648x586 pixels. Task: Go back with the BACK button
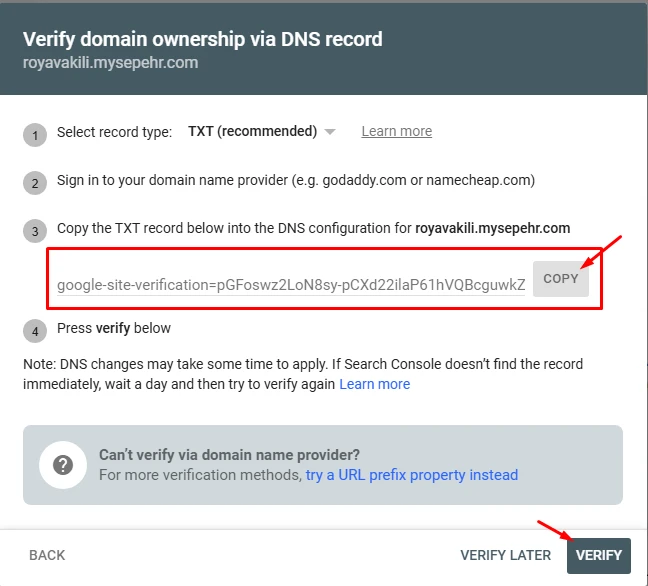(x=47, y=555)
